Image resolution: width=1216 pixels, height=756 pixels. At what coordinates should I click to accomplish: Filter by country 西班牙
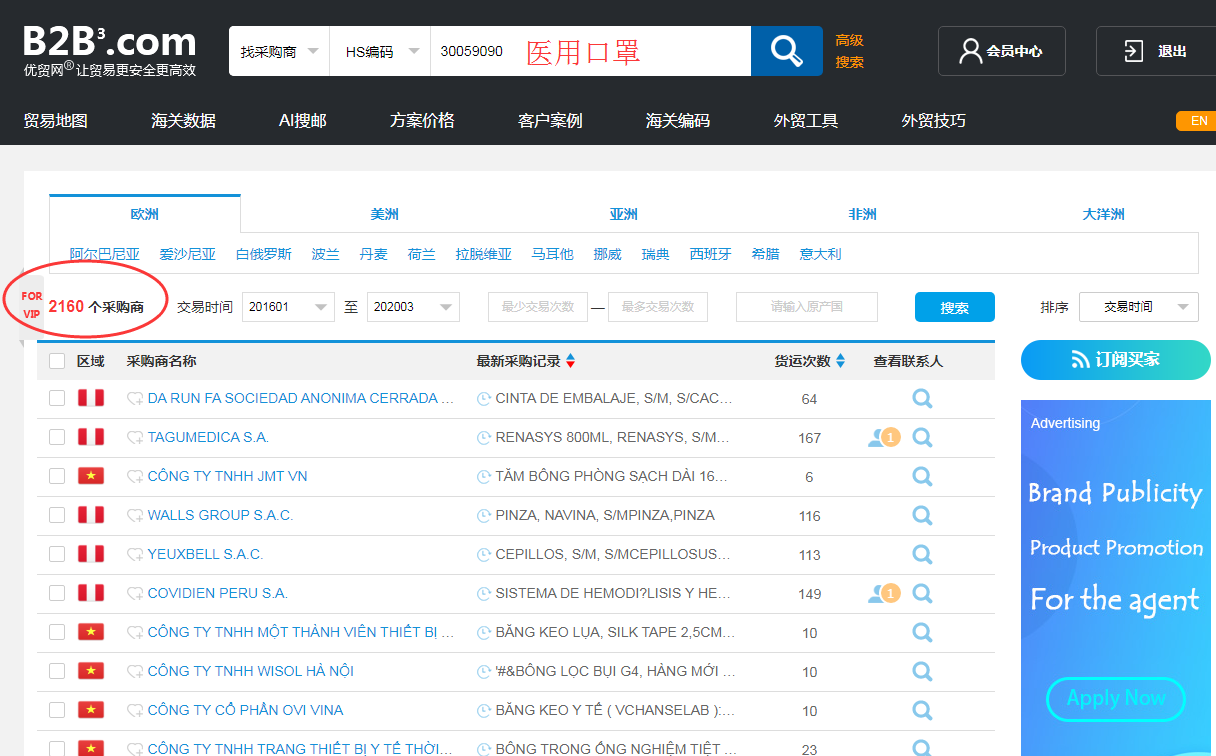coord(711,254)
